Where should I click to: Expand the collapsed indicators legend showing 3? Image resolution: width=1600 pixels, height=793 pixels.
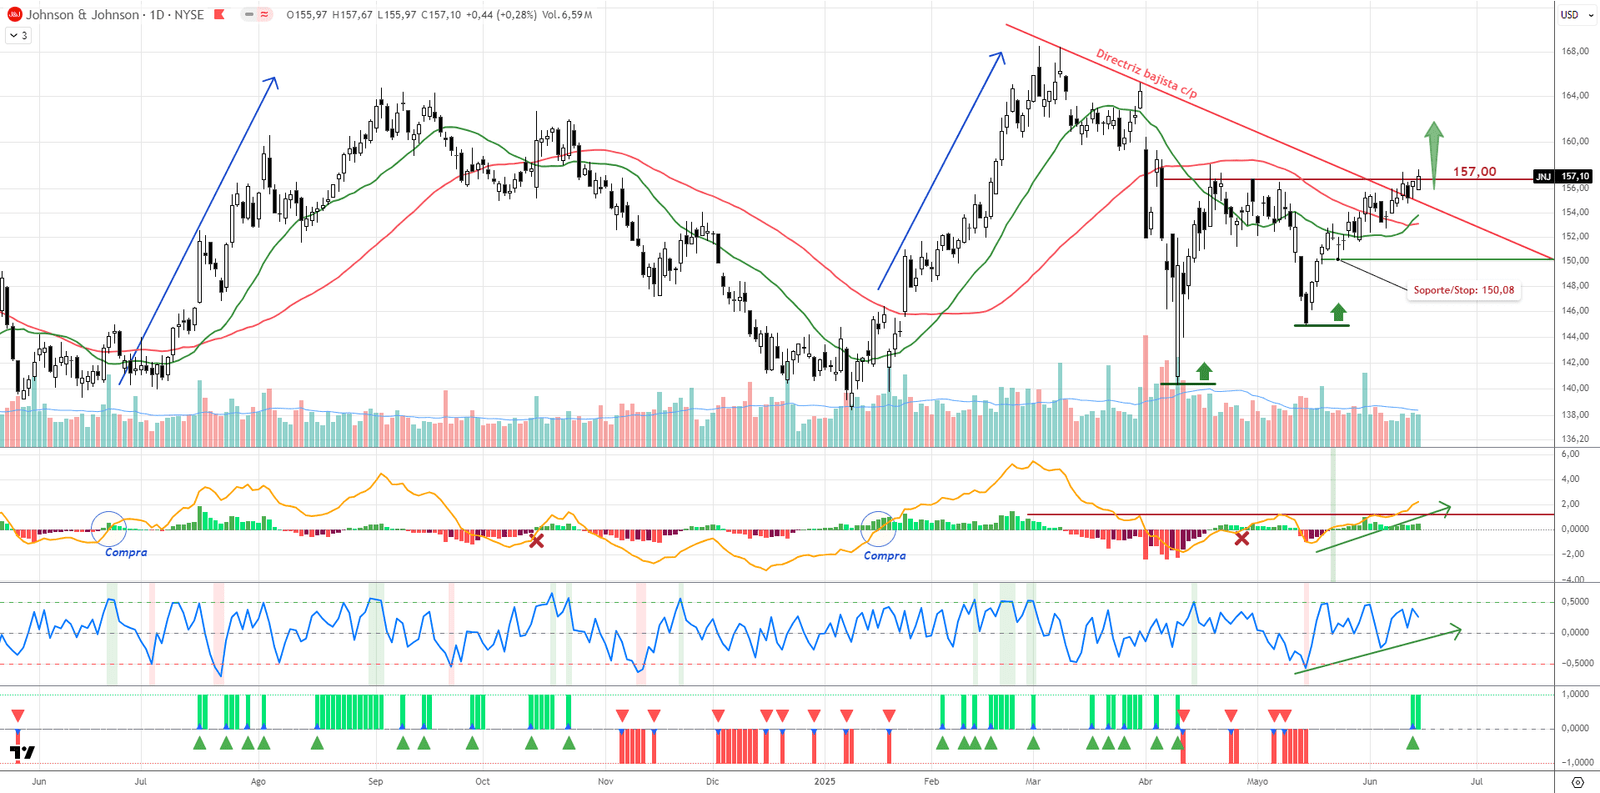(x=19, y=35)
